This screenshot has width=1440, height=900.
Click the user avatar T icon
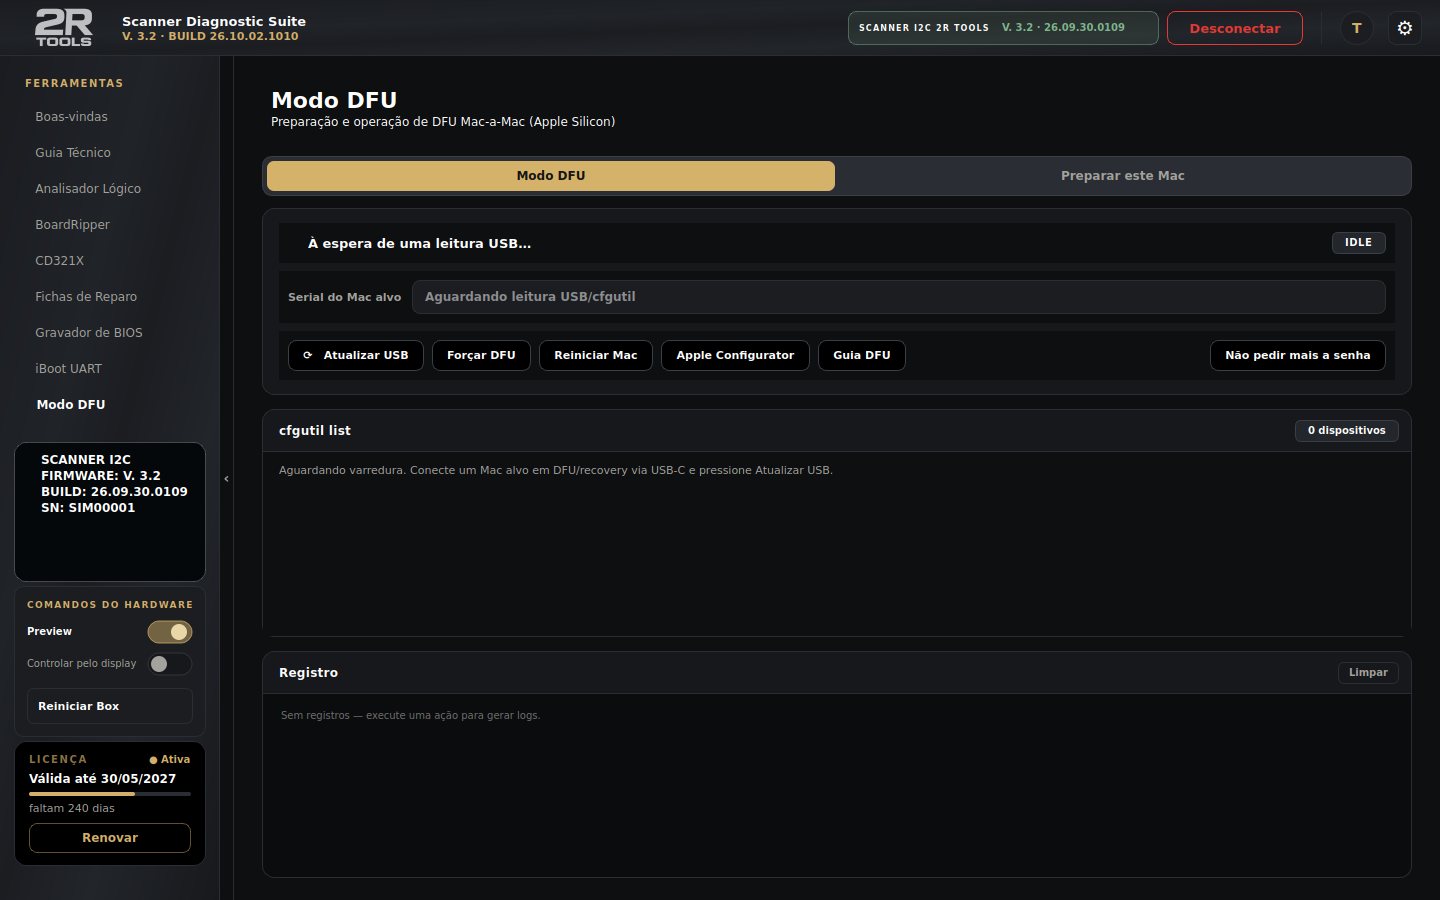[x=1357, y=28]
